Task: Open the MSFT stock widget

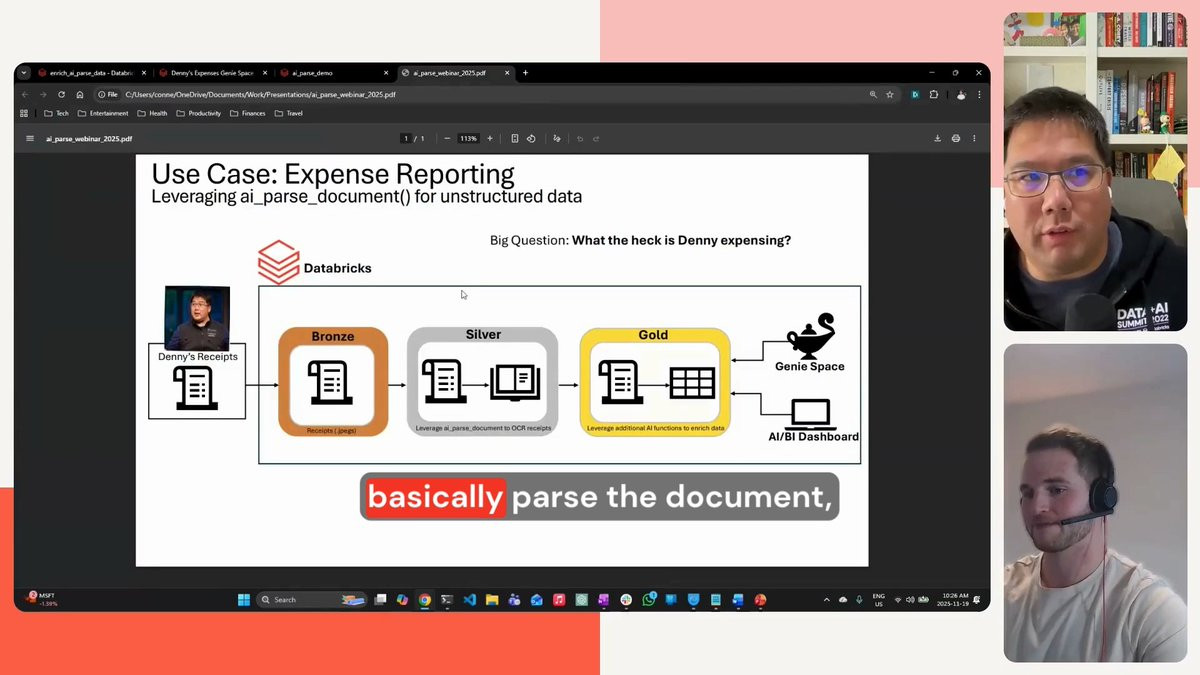Action: pos(42,599)
